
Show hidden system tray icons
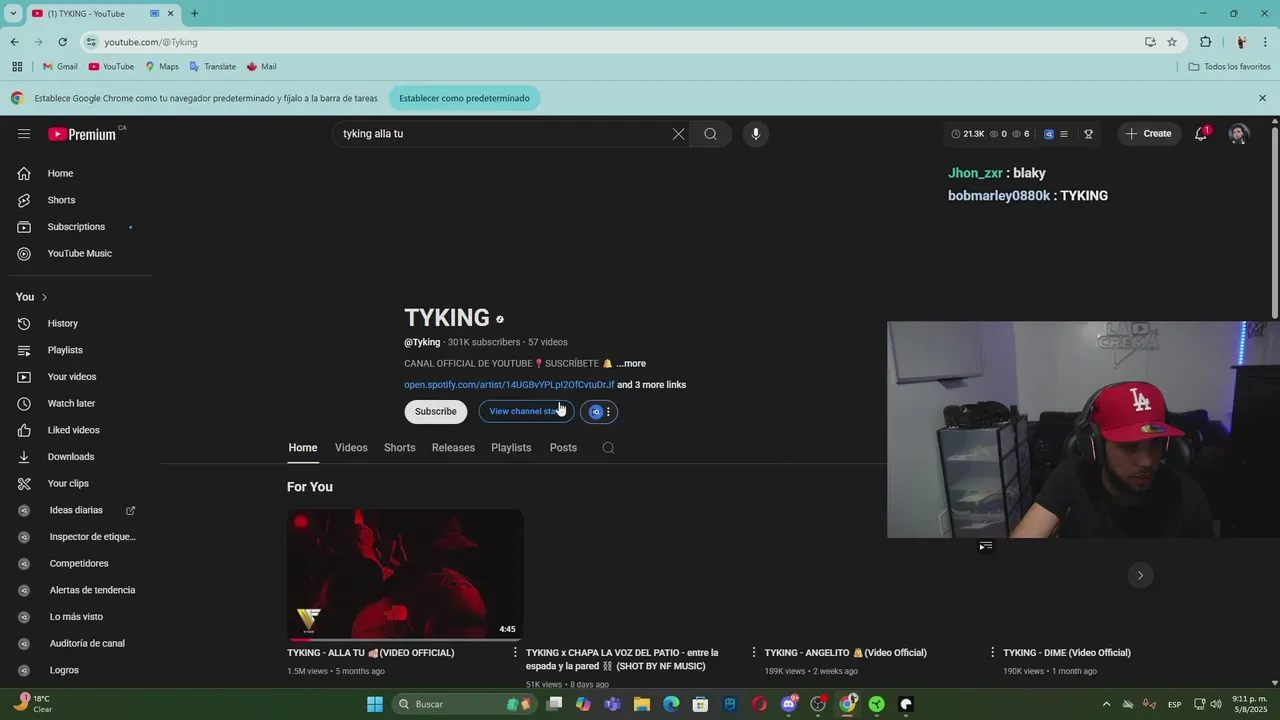point(1106,704)
